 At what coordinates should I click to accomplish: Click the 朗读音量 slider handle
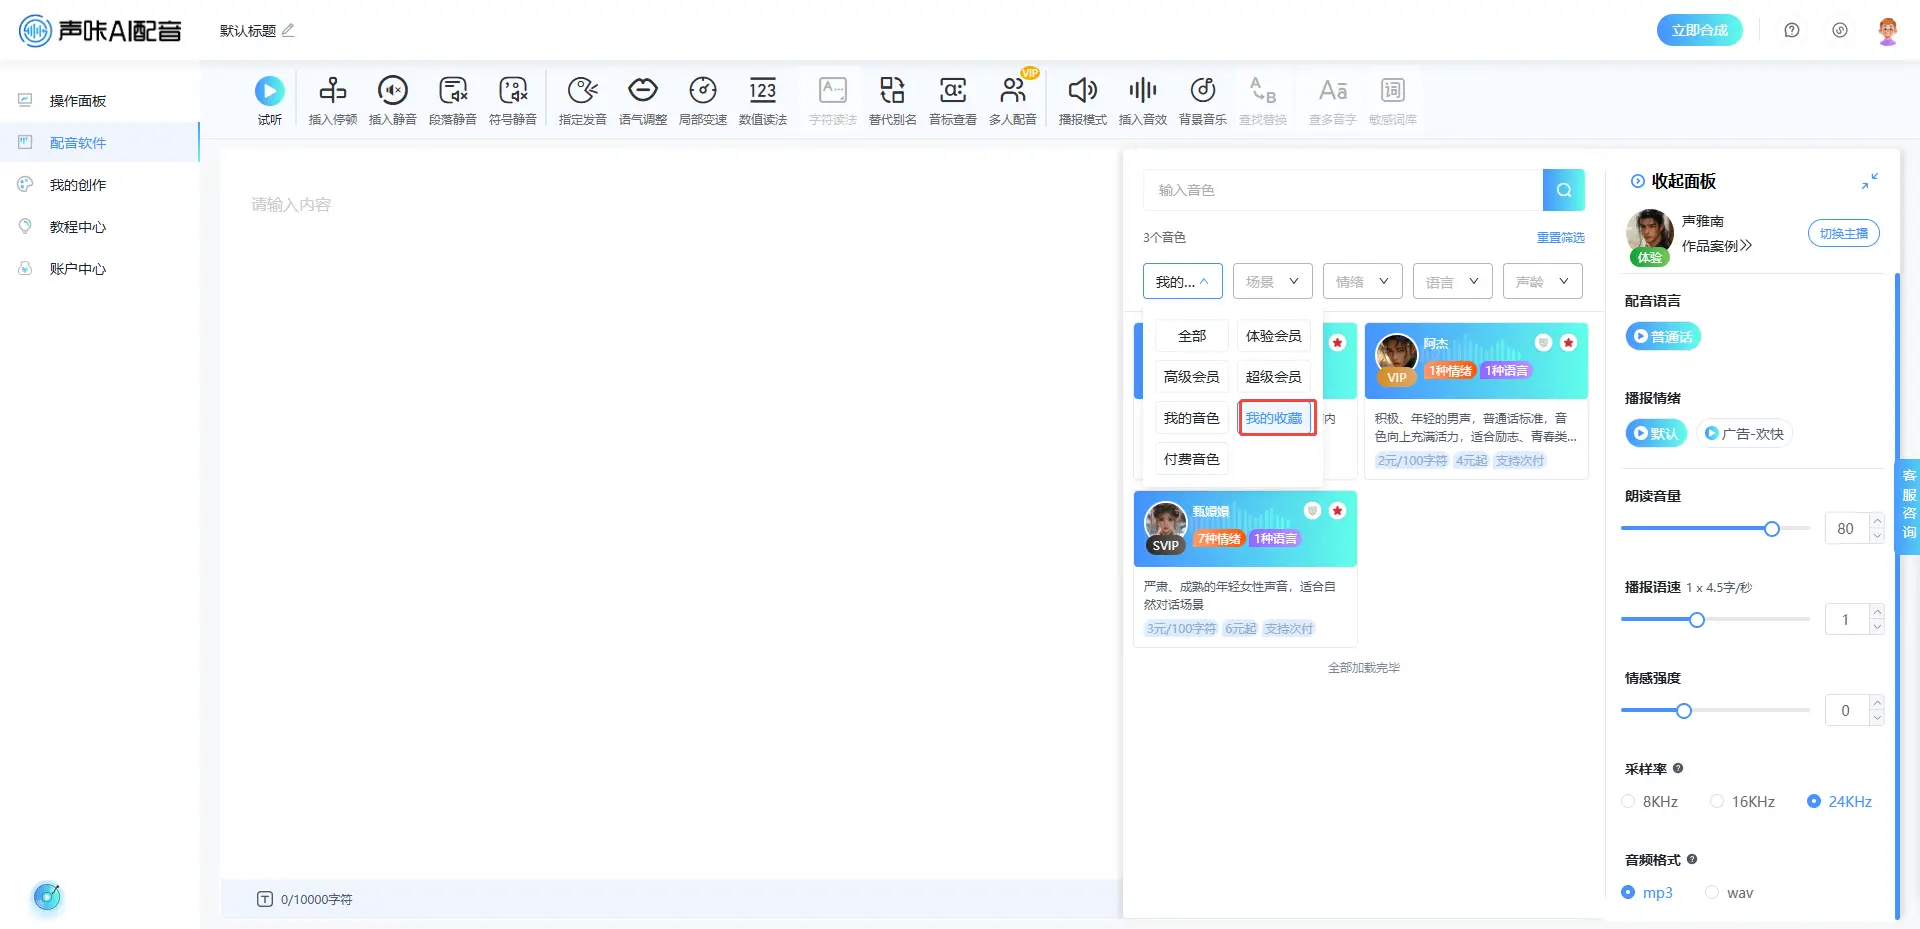[x=1771, y=529]
